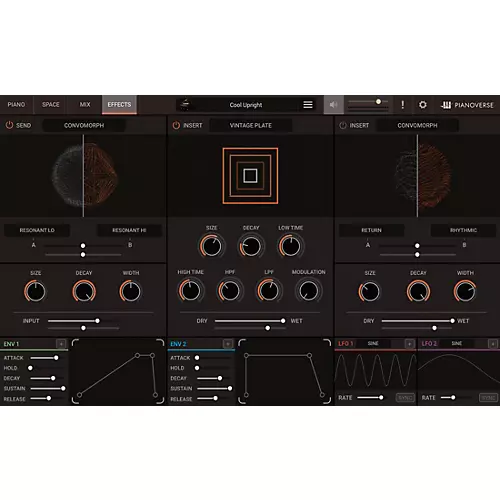
Task: Change the LFO 1 SINE waveform
Action: pos(373,344)
